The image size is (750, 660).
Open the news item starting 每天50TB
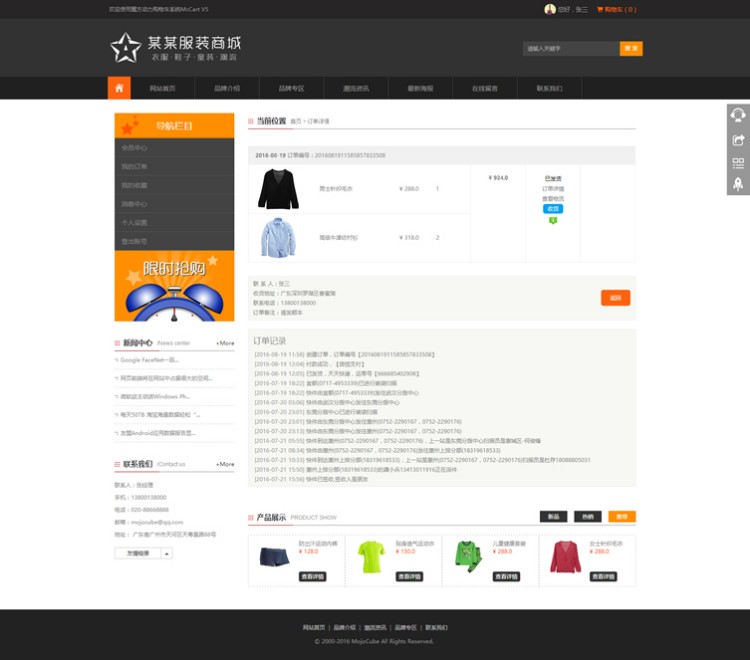coord(160,415)
